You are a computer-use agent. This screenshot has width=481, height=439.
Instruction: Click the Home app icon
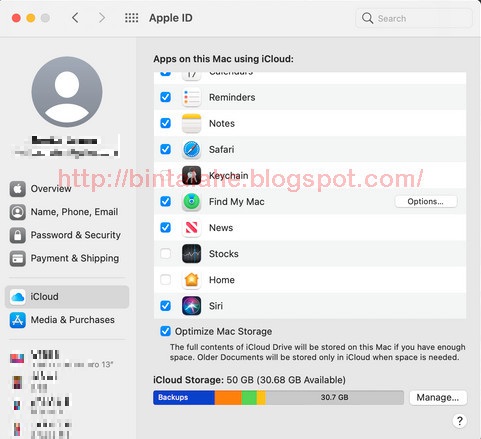coord(191,280)
